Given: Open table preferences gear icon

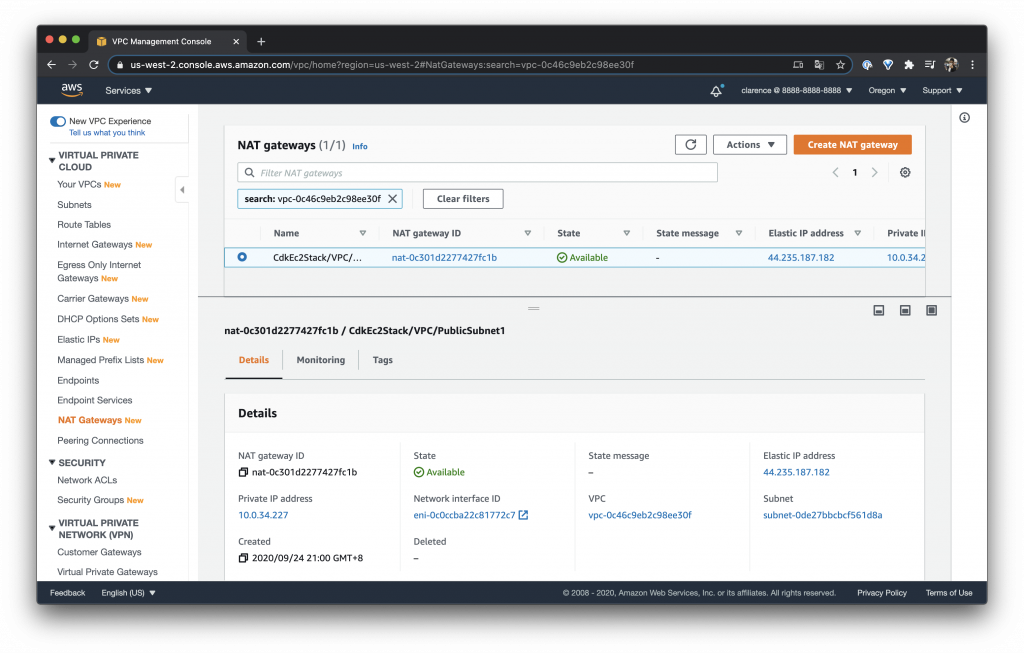Looking at the screenshot, I should tap(904, 172).
